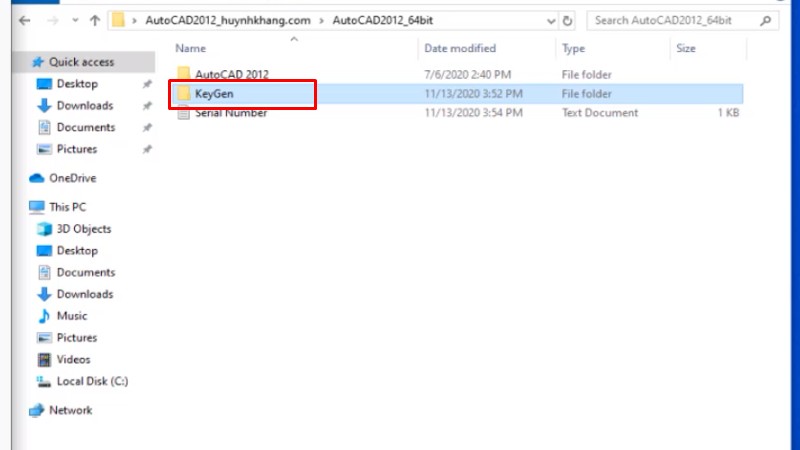Image resolution: width=800 pixels, height=450 pixels.
Task: Refresh the current folder view
Action: 568,20
